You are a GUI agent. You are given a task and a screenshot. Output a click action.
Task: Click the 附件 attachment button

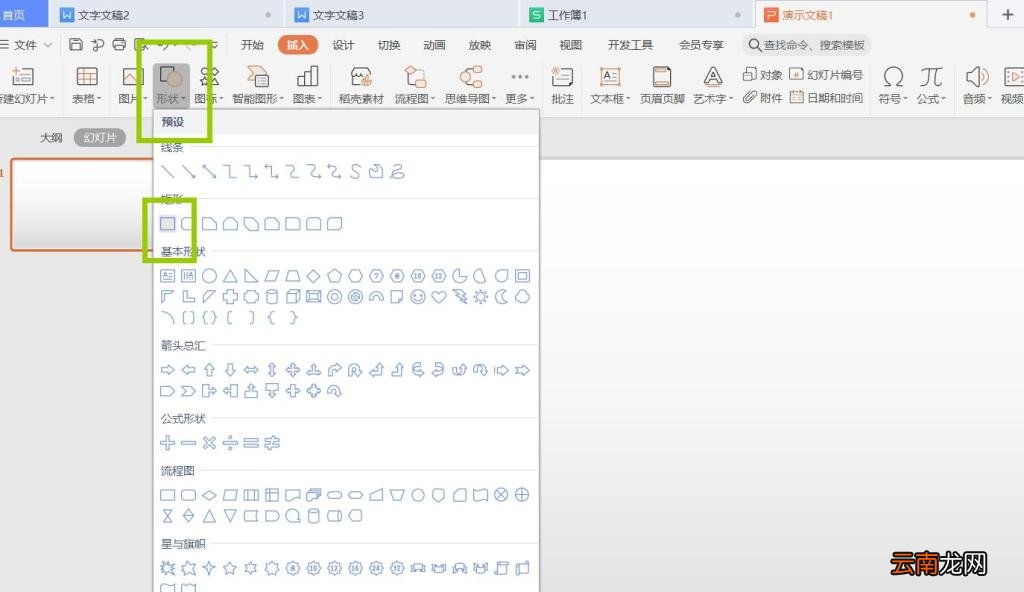tap(763, 97)
